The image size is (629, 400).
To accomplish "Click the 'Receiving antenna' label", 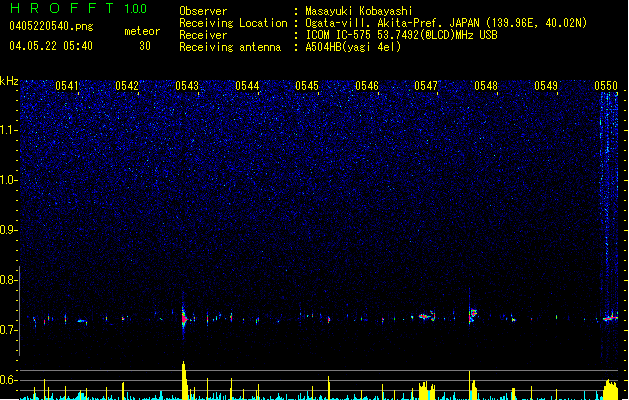I will [x=230, y=47].
